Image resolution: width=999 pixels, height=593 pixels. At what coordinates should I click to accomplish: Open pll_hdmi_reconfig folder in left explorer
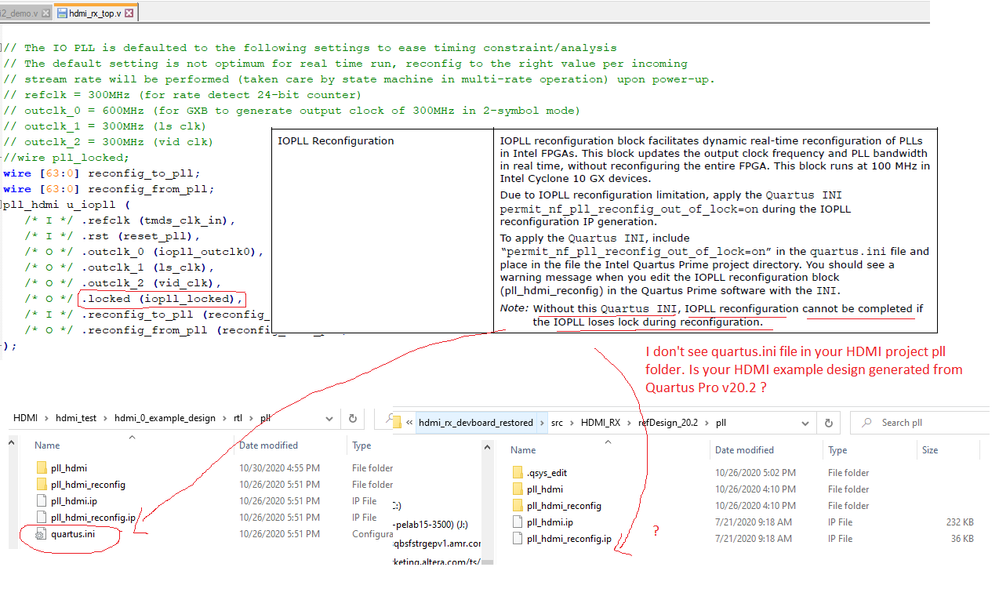click(87, 484)
